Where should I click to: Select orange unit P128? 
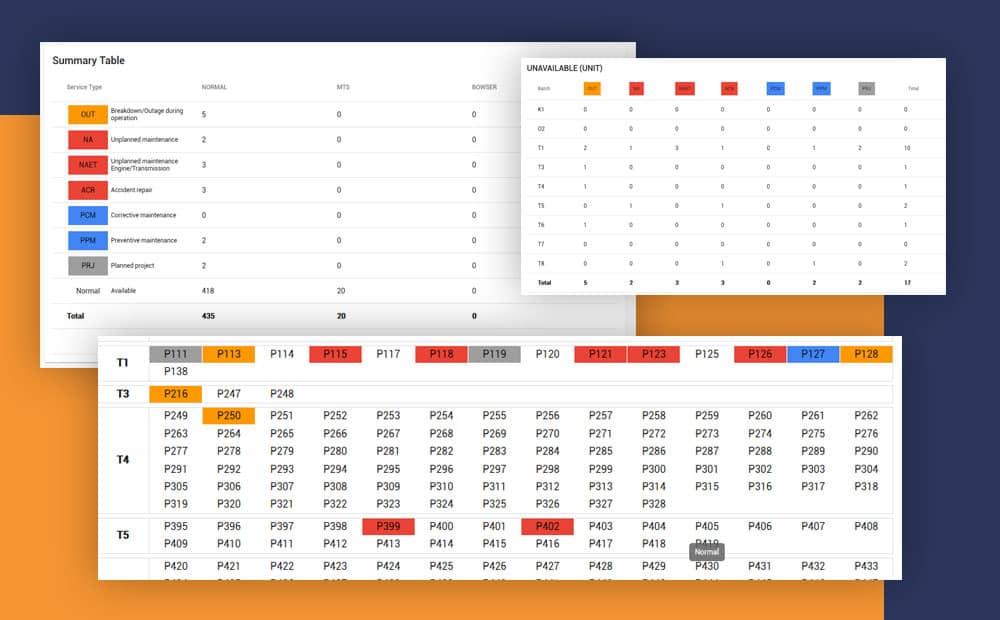click(x=866, y=354)
